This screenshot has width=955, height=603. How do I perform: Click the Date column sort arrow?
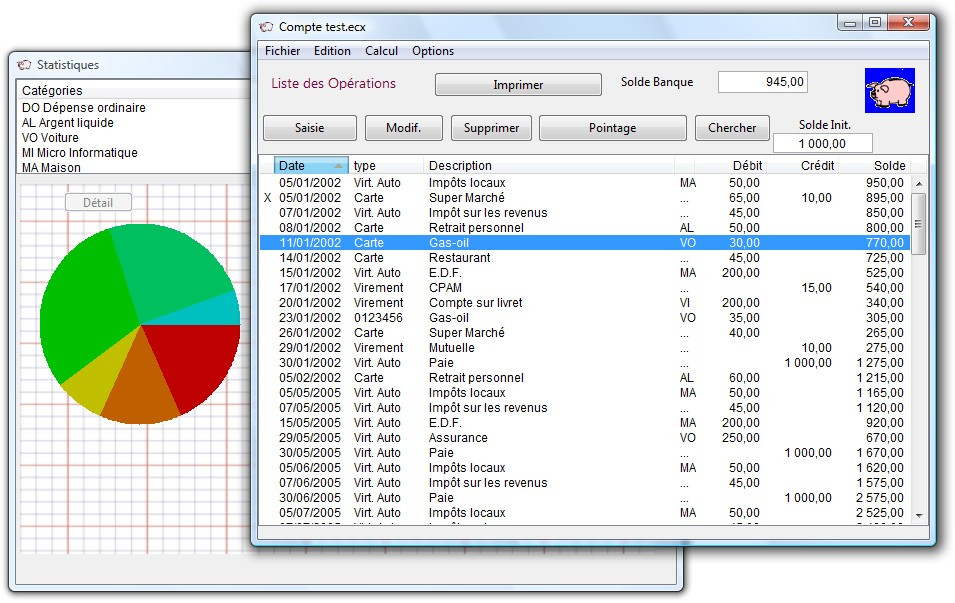pos(338,166)
